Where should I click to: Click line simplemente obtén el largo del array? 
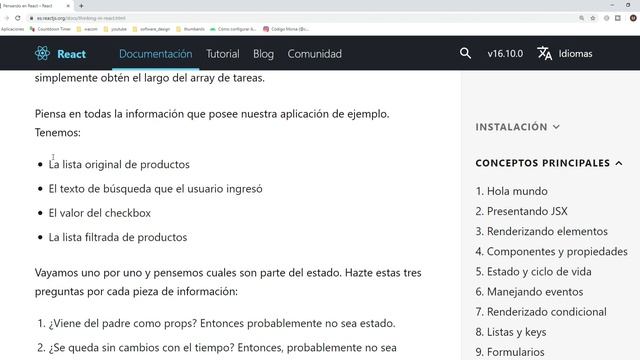149,78
